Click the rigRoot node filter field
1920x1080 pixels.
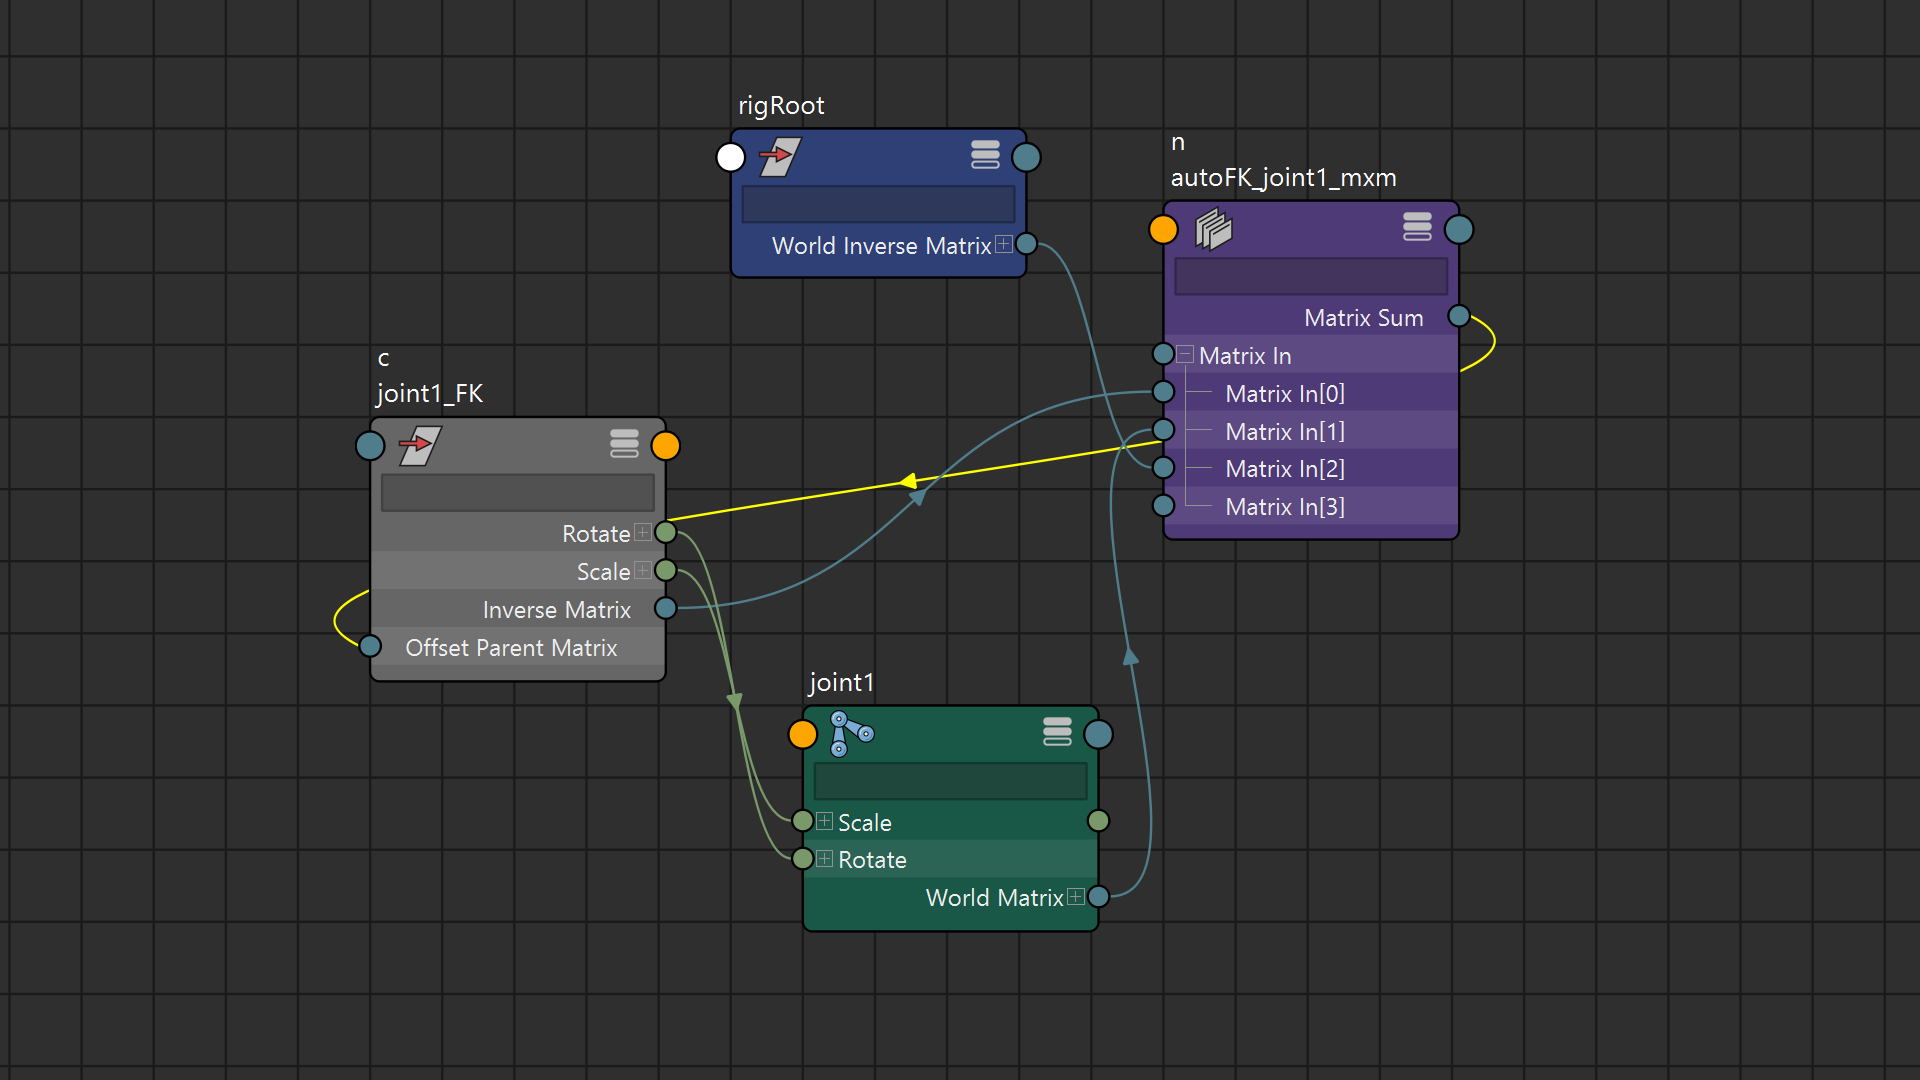[x=878, y=204]
